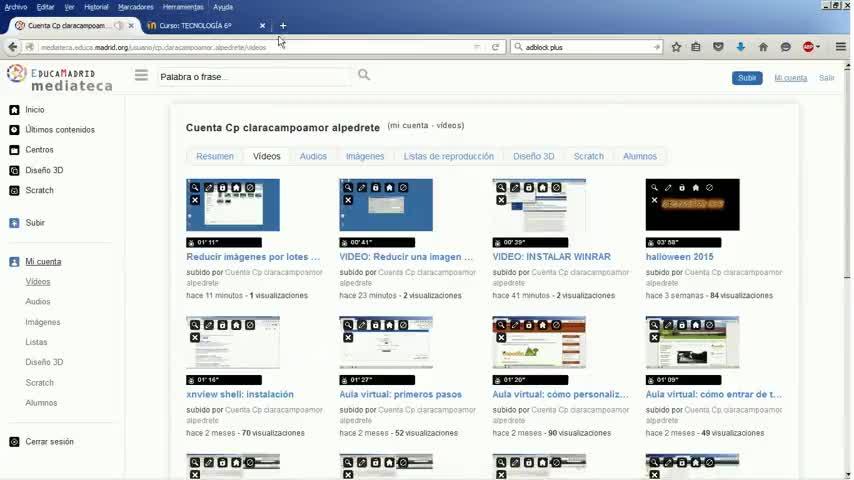Open the Archivo menu
This screenshot has width=854, height=480.
click(x=16, y=7)
